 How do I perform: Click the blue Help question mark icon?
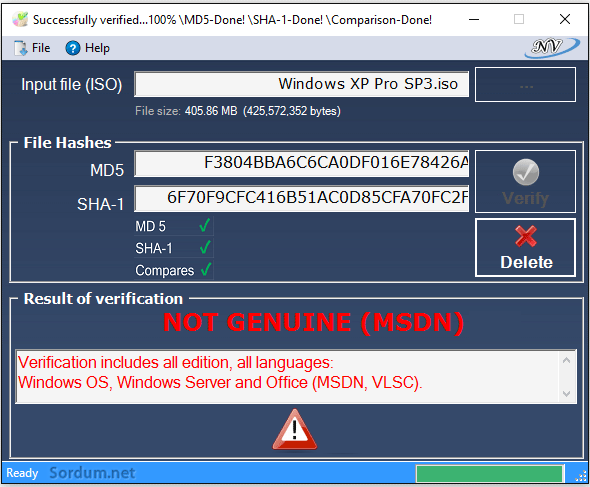[73, 48]
